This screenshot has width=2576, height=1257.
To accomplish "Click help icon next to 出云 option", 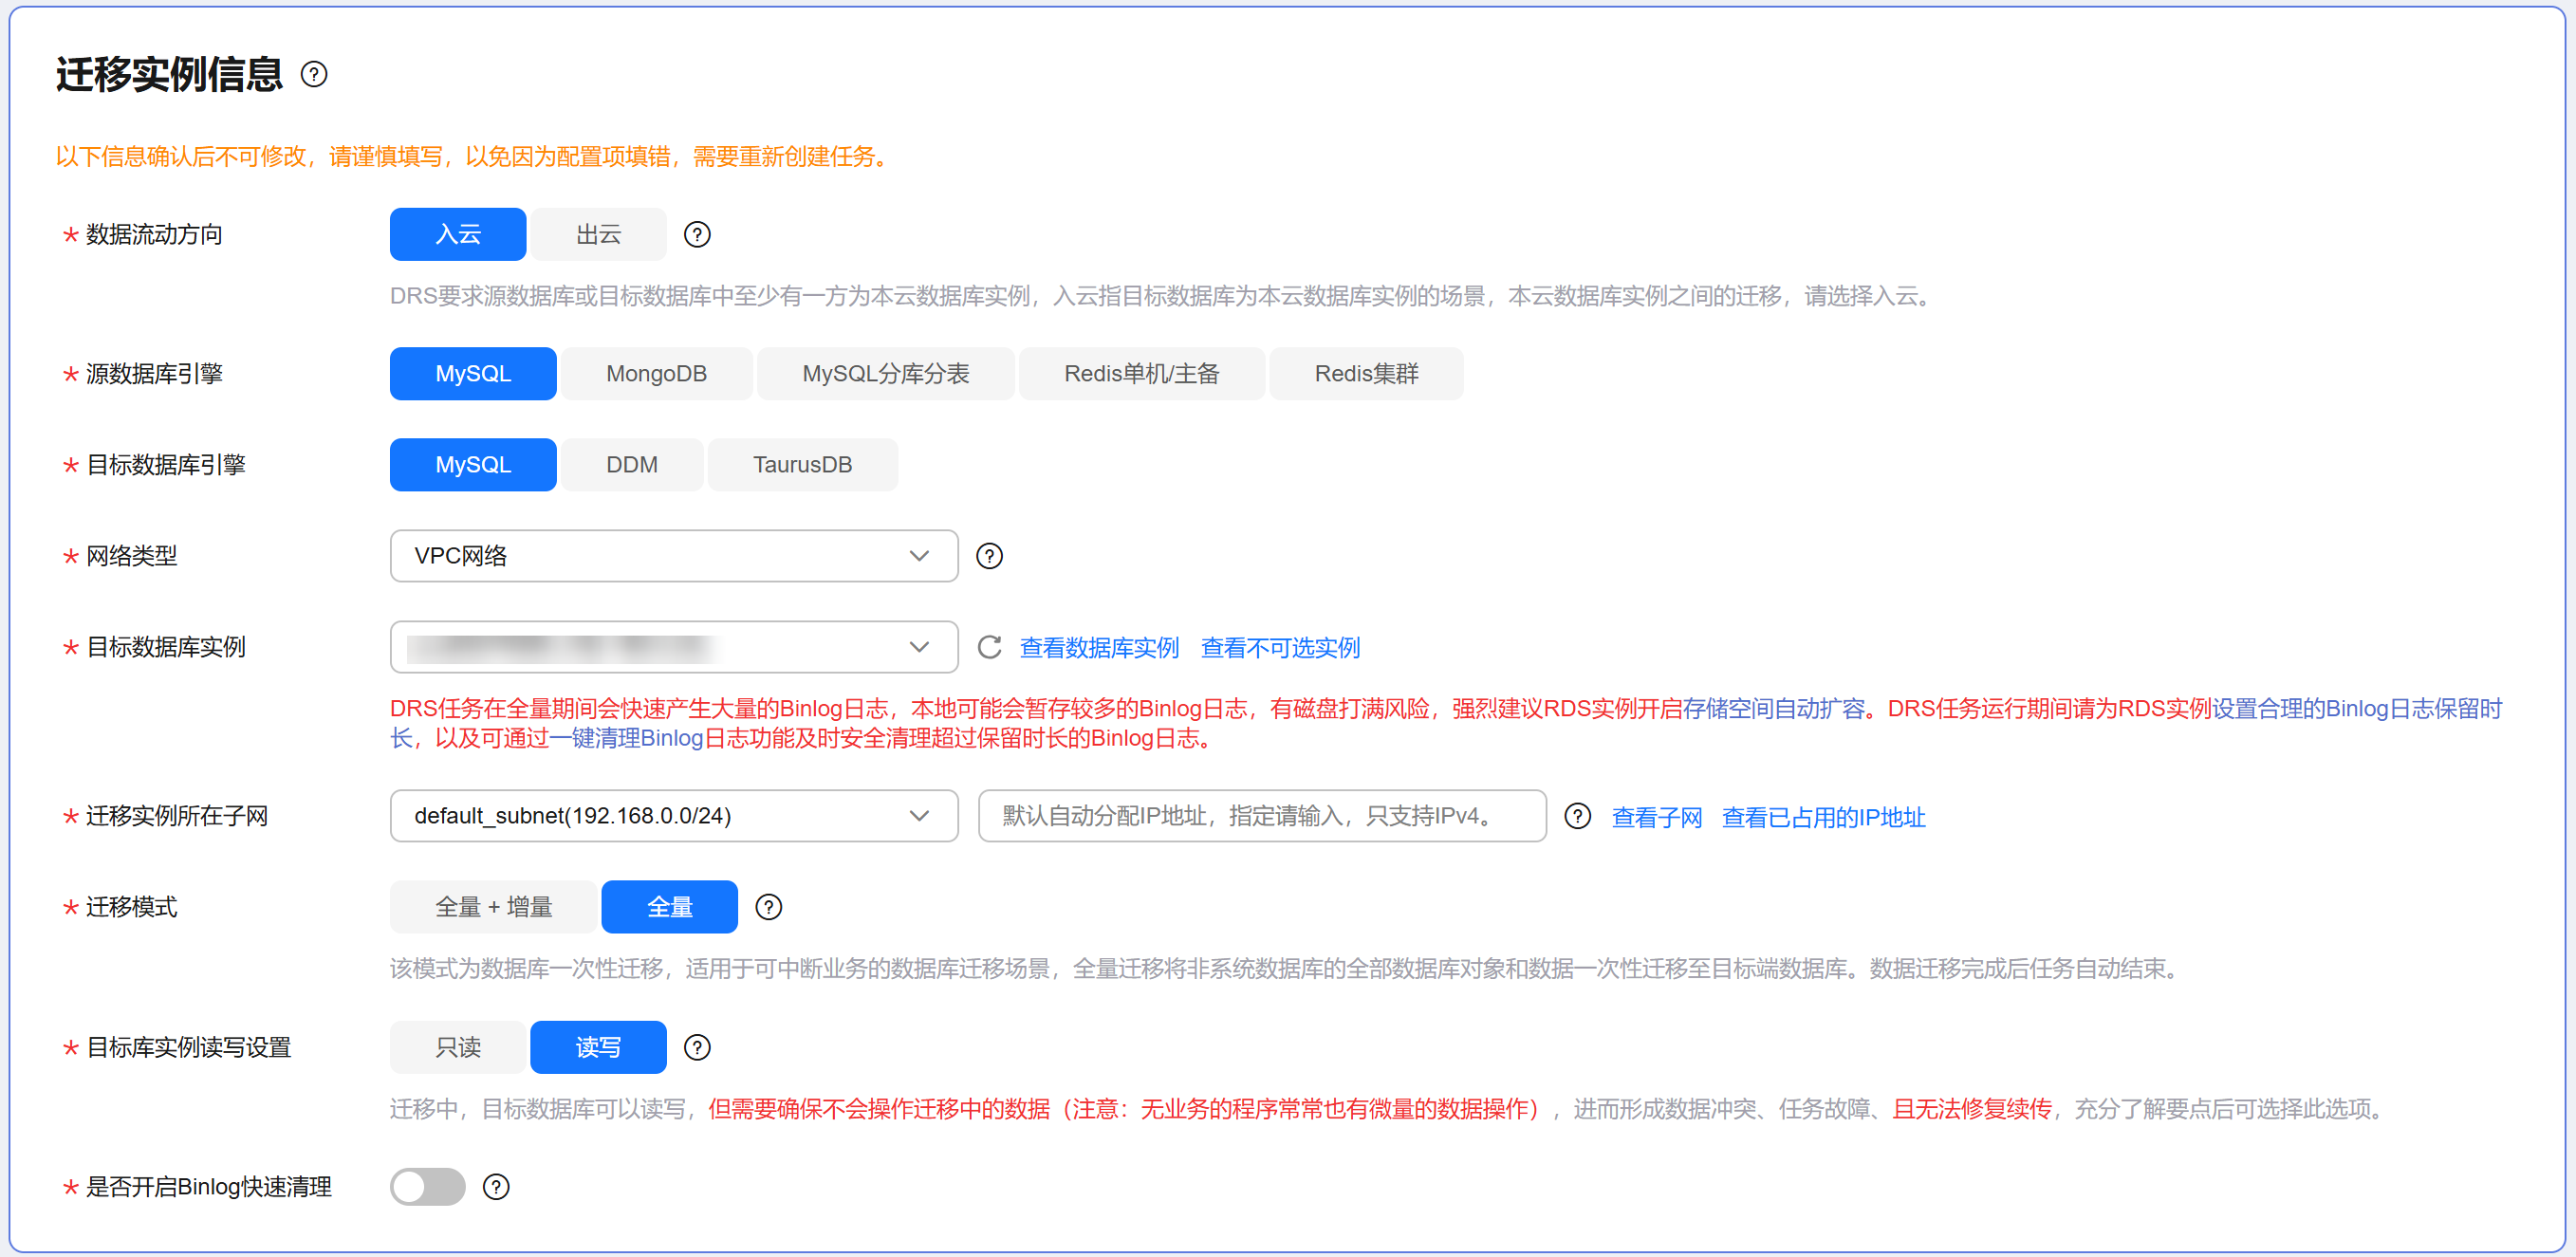I will [697, 234].
